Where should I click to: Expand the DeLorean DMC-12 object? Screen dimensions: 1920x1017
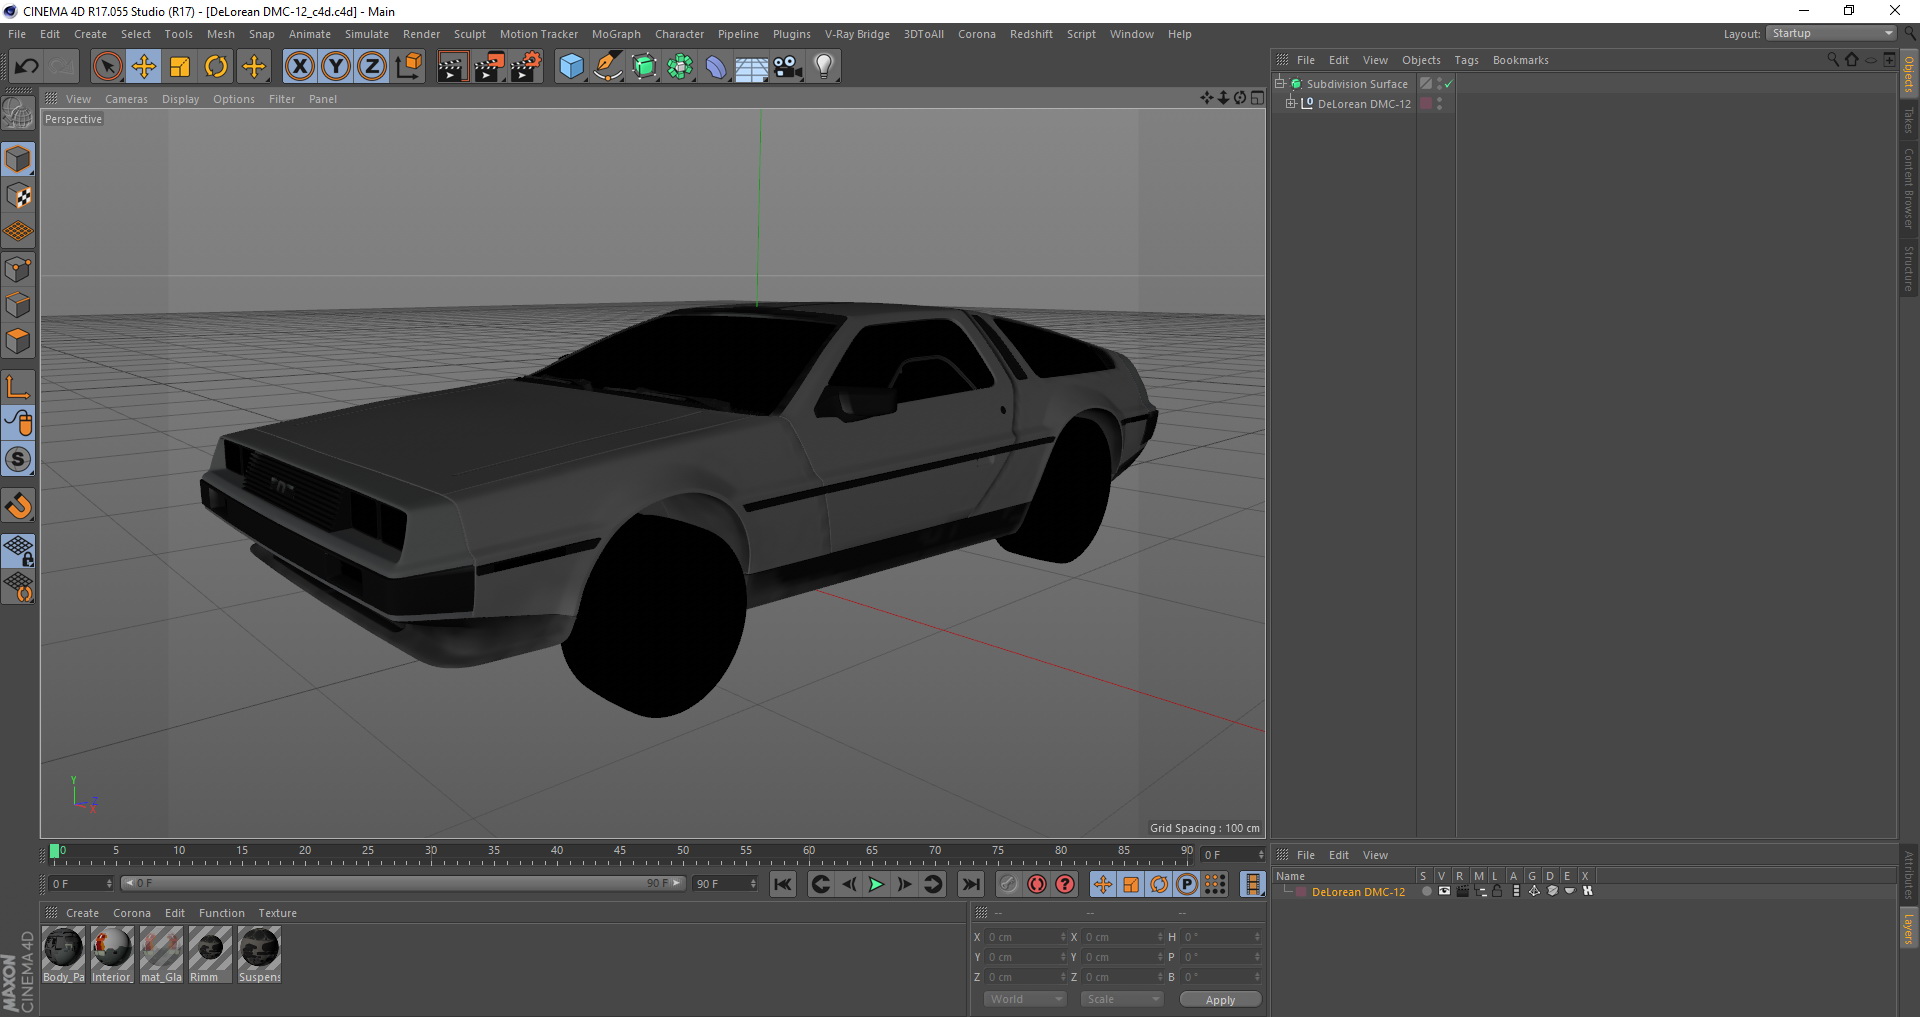pyautogui.click(x=1290, y=104)
